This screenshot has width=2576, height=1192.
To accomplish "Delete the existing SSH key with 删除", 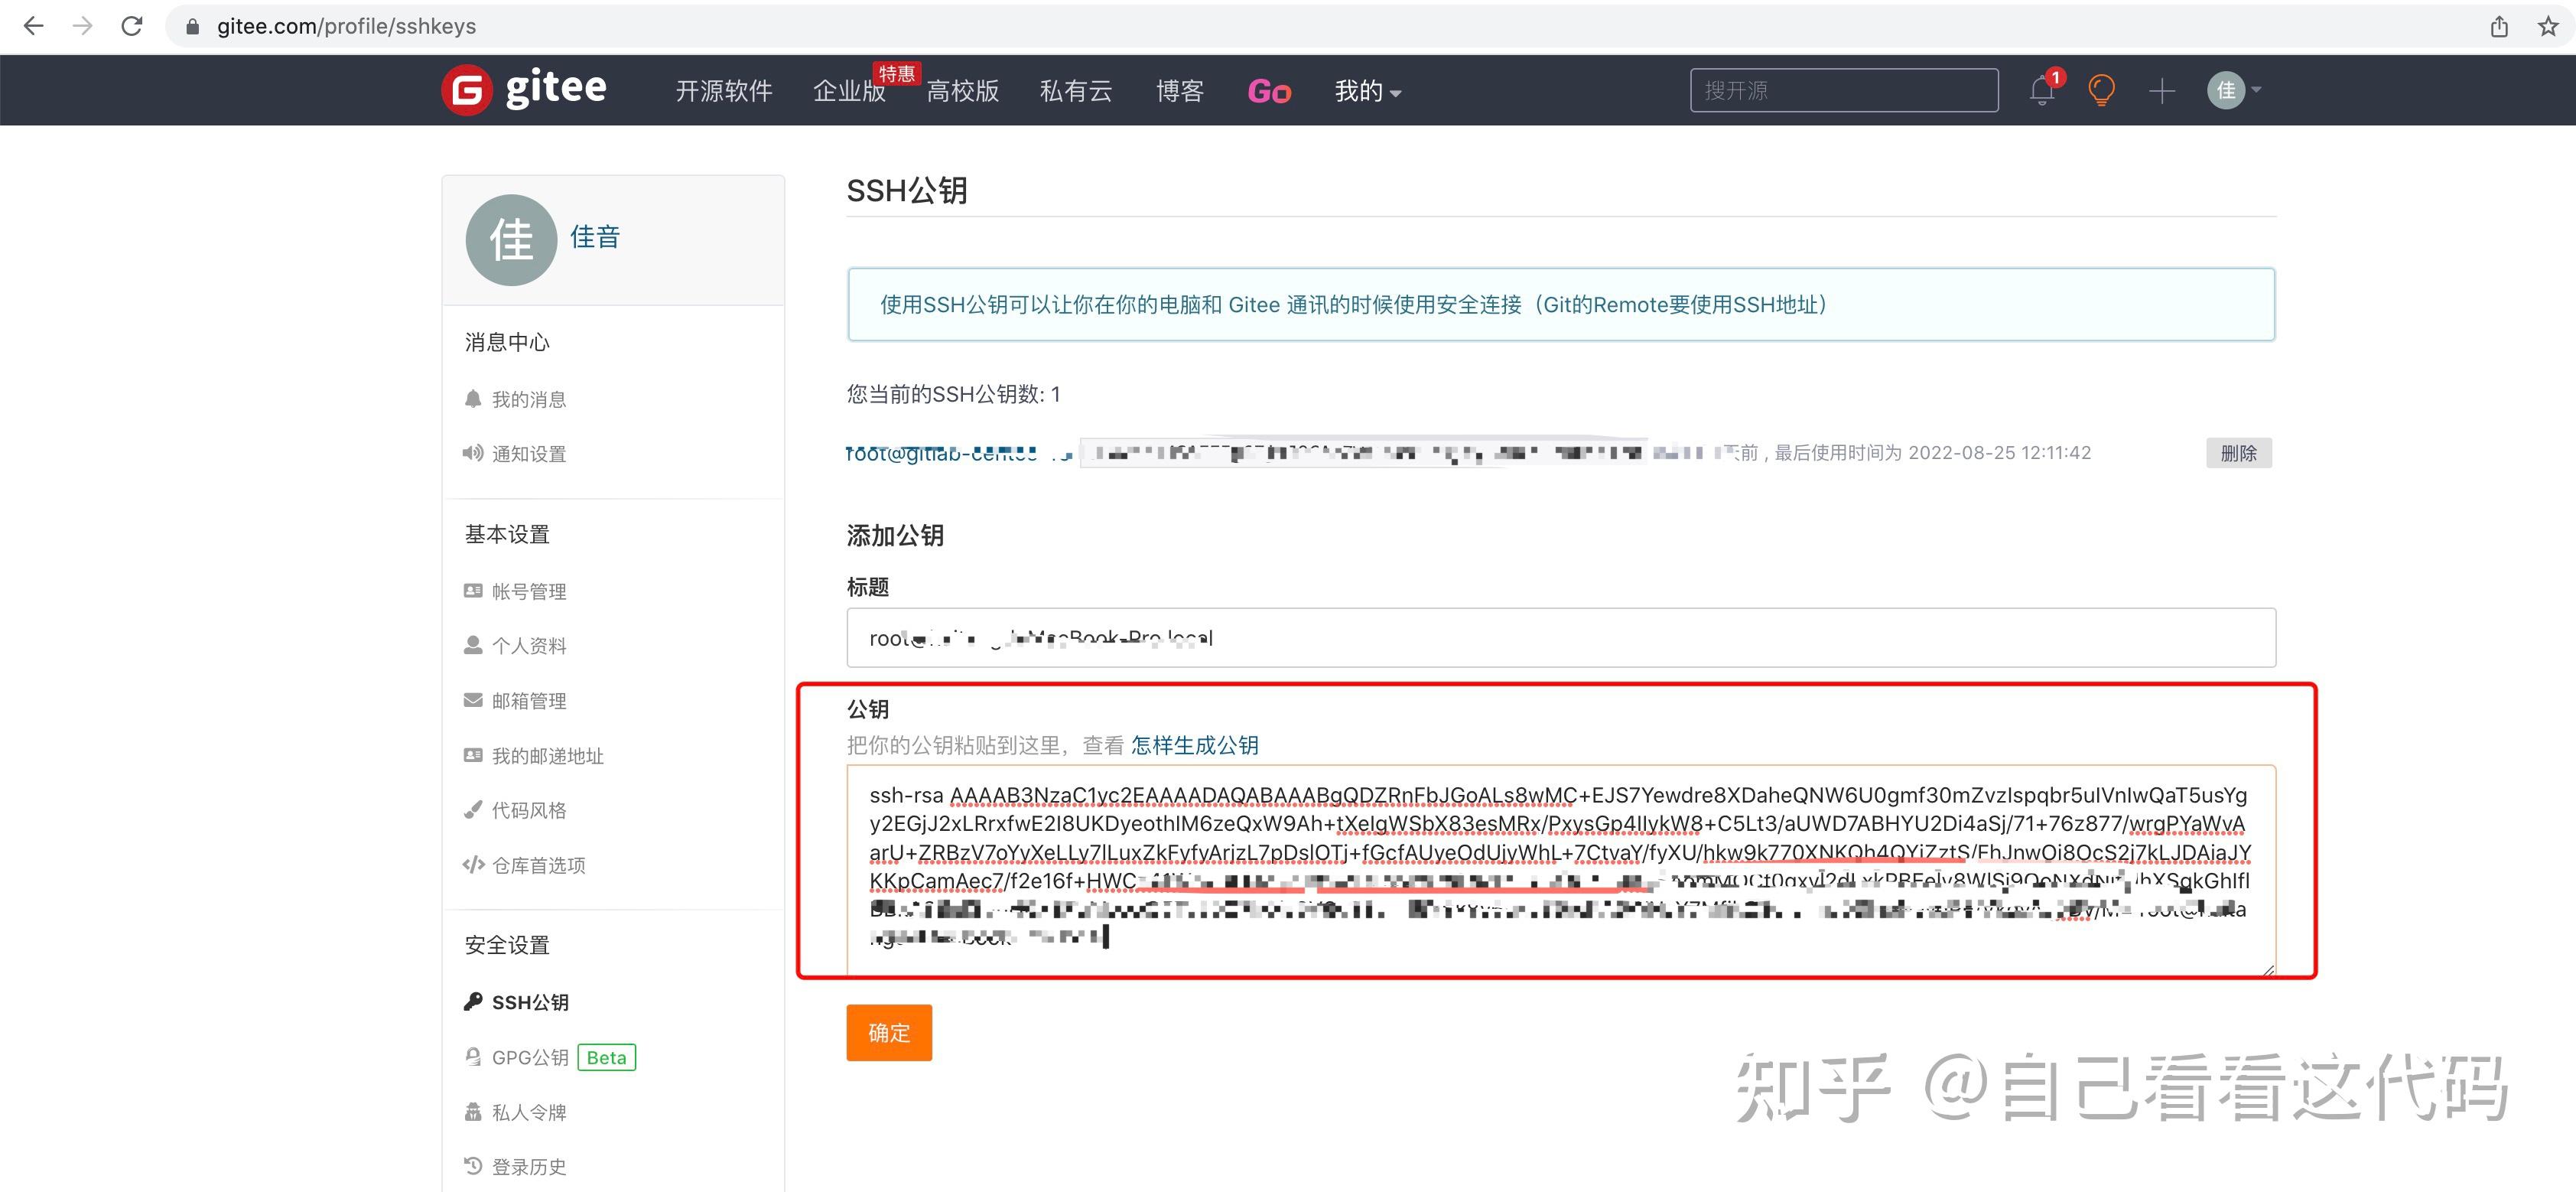I will 2237,453.
